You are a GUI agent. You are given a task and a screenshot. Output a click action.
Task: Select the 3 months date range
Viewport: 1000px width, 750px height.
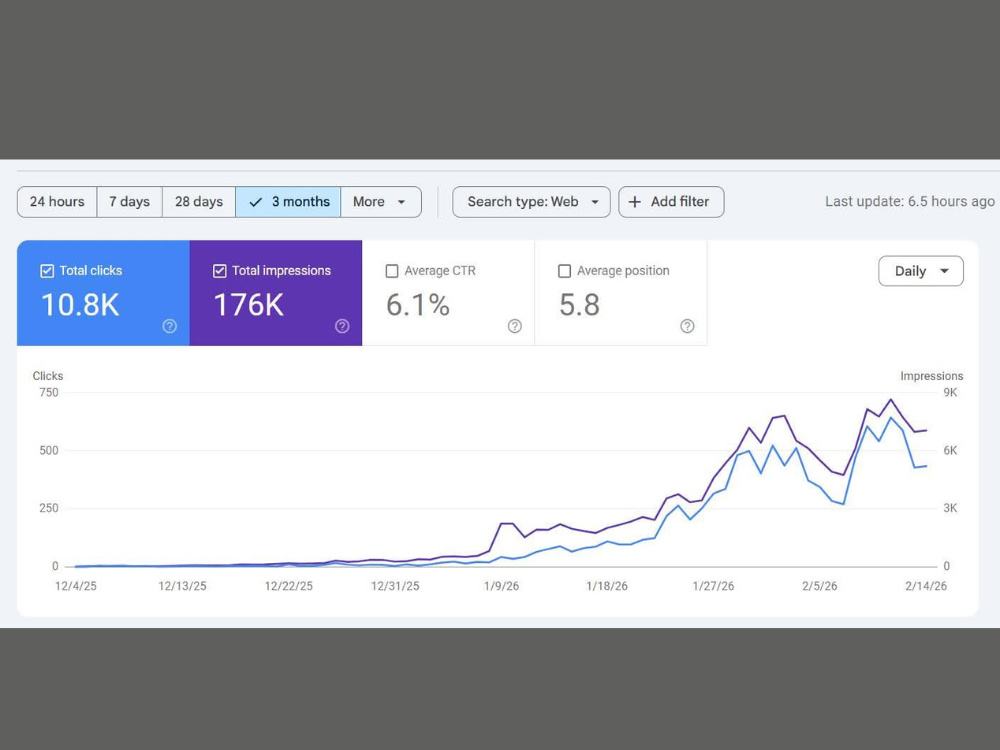pyautogui.click(x=288, y=202)
